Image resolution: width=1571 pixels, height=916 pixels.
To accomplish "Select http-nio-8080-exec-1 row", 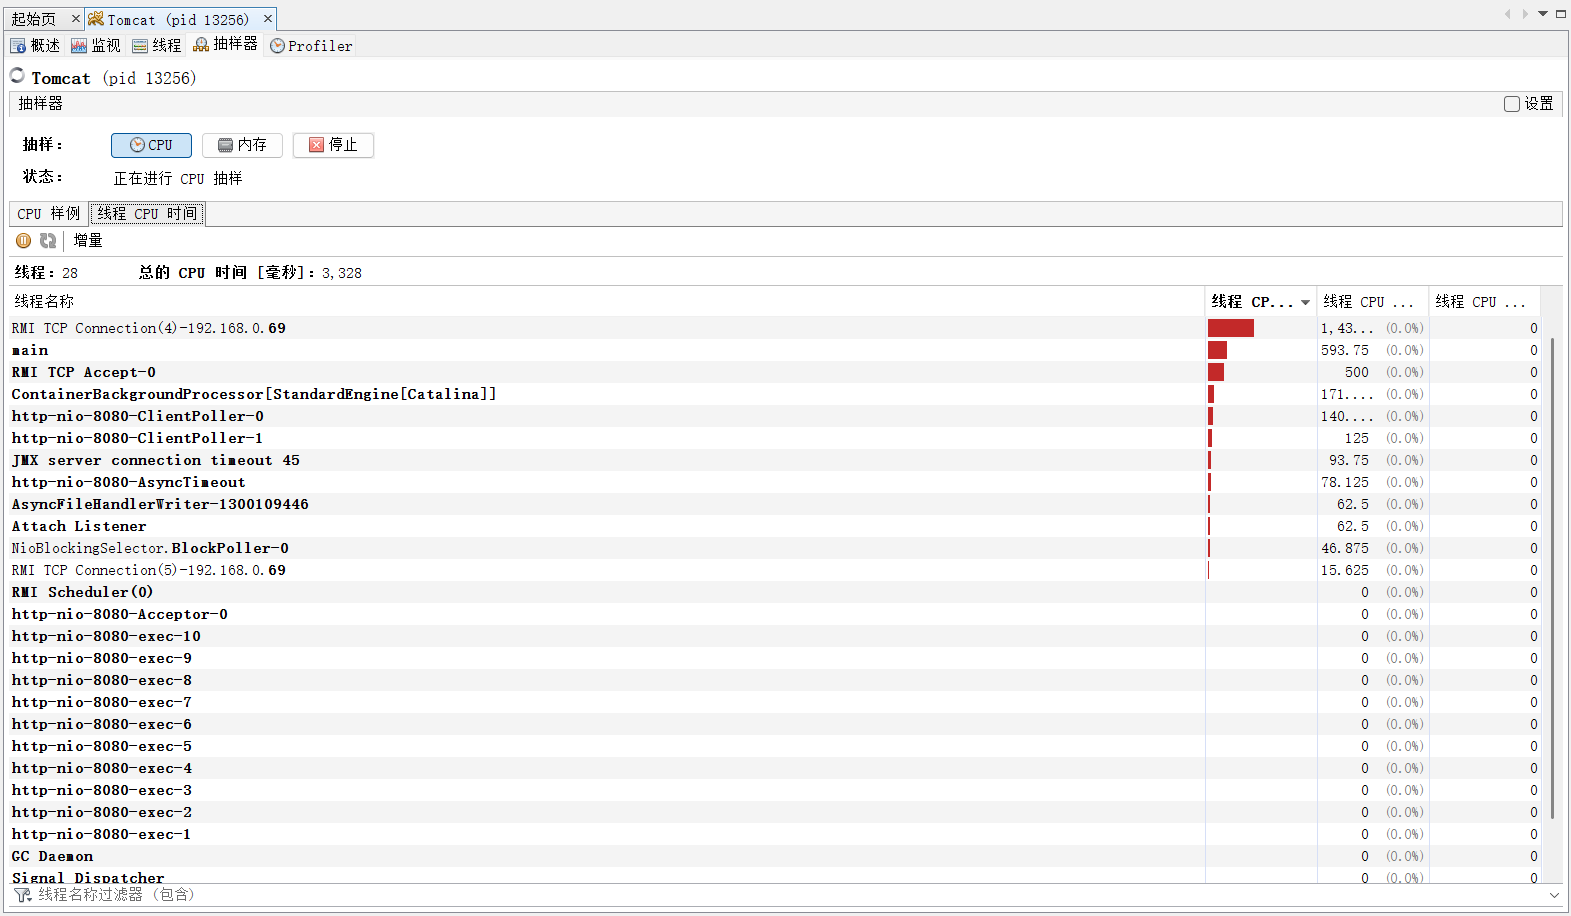I will [x=775, y=834].
